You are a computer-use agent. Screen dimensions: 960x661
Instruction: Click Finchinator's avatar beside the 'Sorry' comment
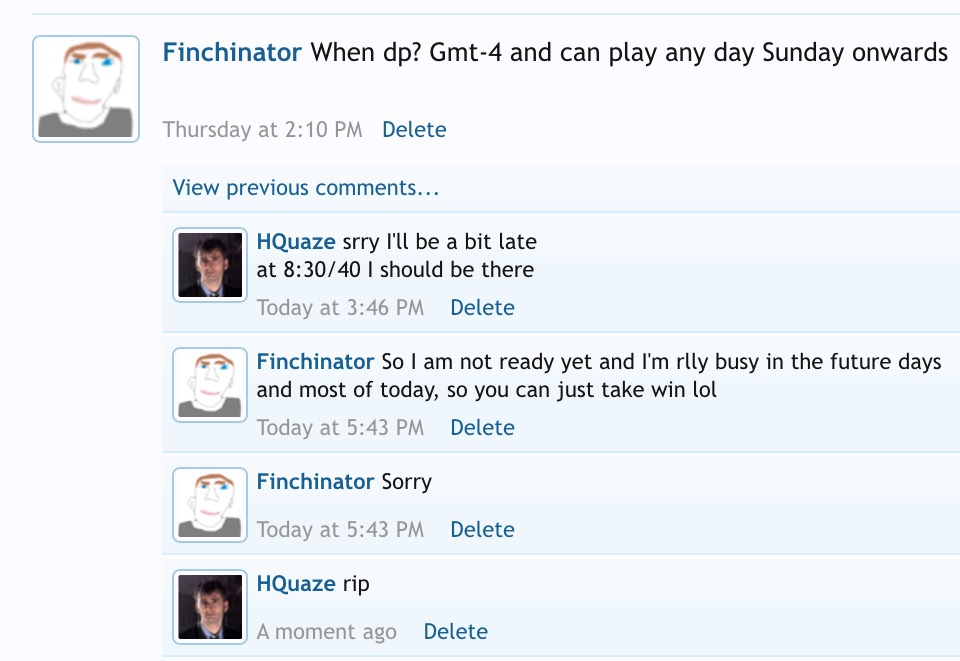tap(210, 506)
